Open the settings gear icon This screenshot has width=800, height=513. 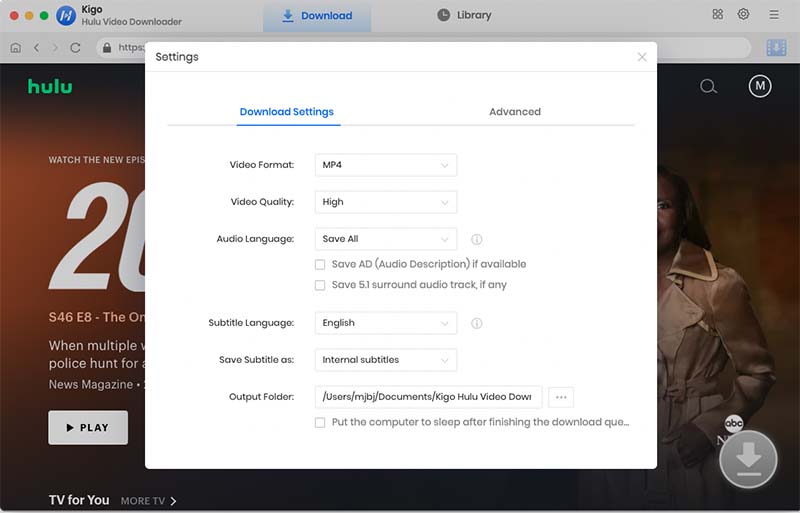[x=743, y=14]
